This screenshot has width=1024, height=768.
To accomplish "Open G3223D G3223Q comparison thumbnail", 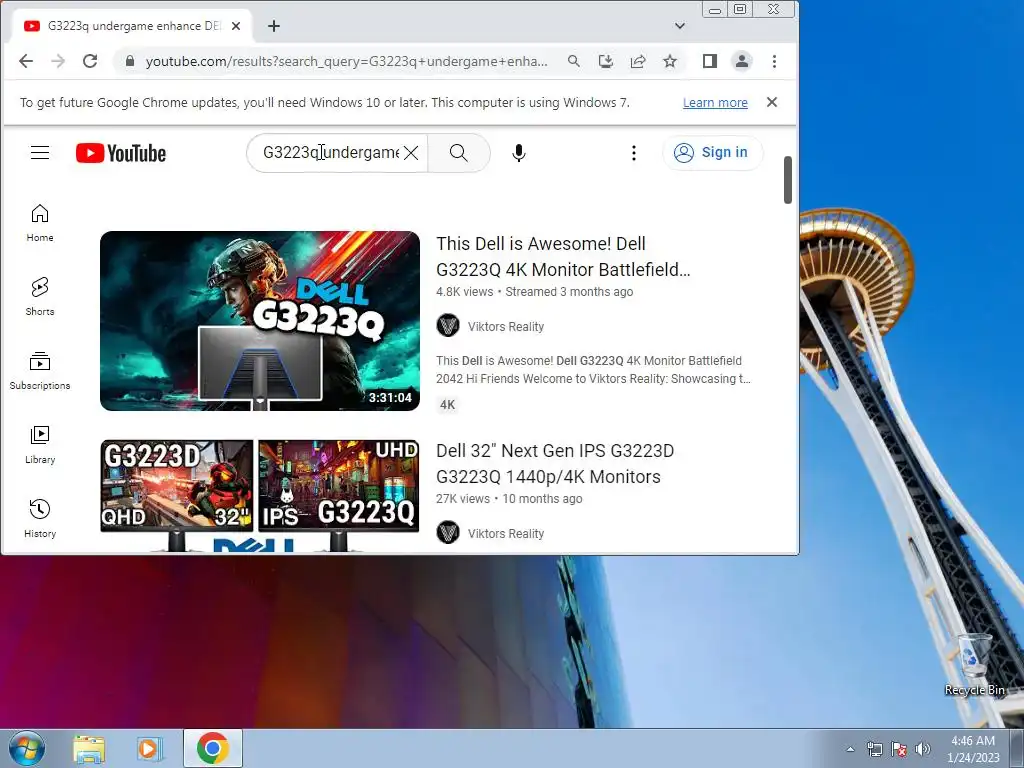I will [260, 496].
